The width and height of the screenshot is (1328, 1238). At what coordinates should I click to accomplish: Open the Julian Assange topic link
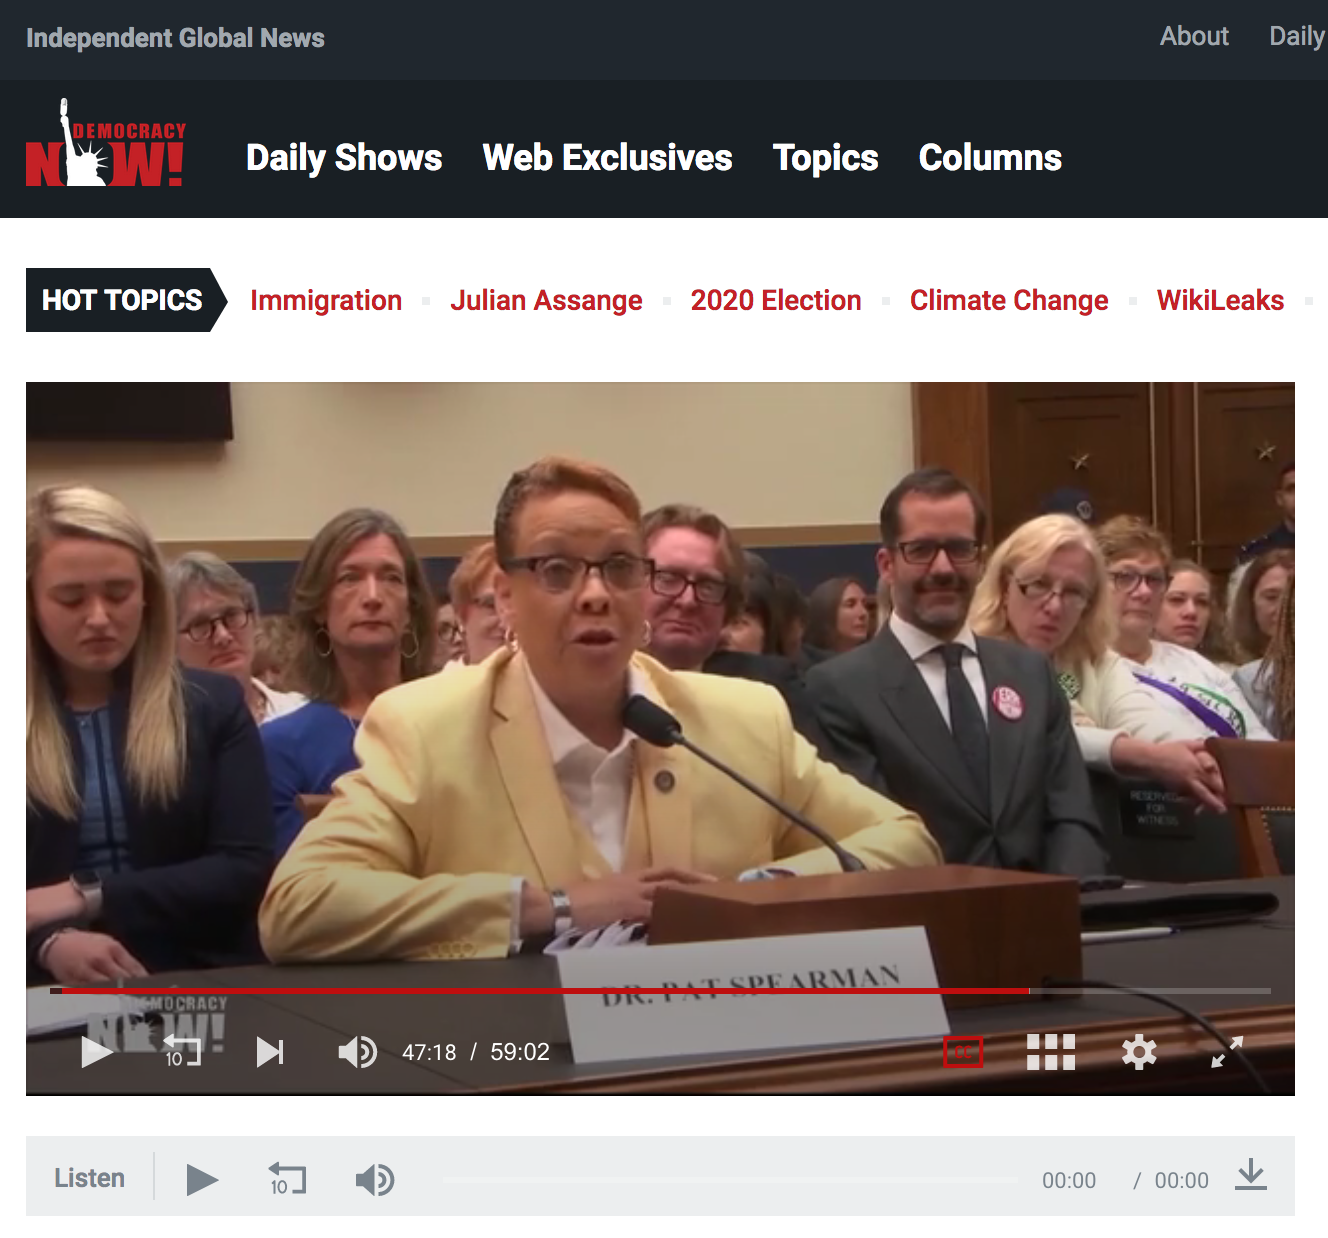[546, 301]
